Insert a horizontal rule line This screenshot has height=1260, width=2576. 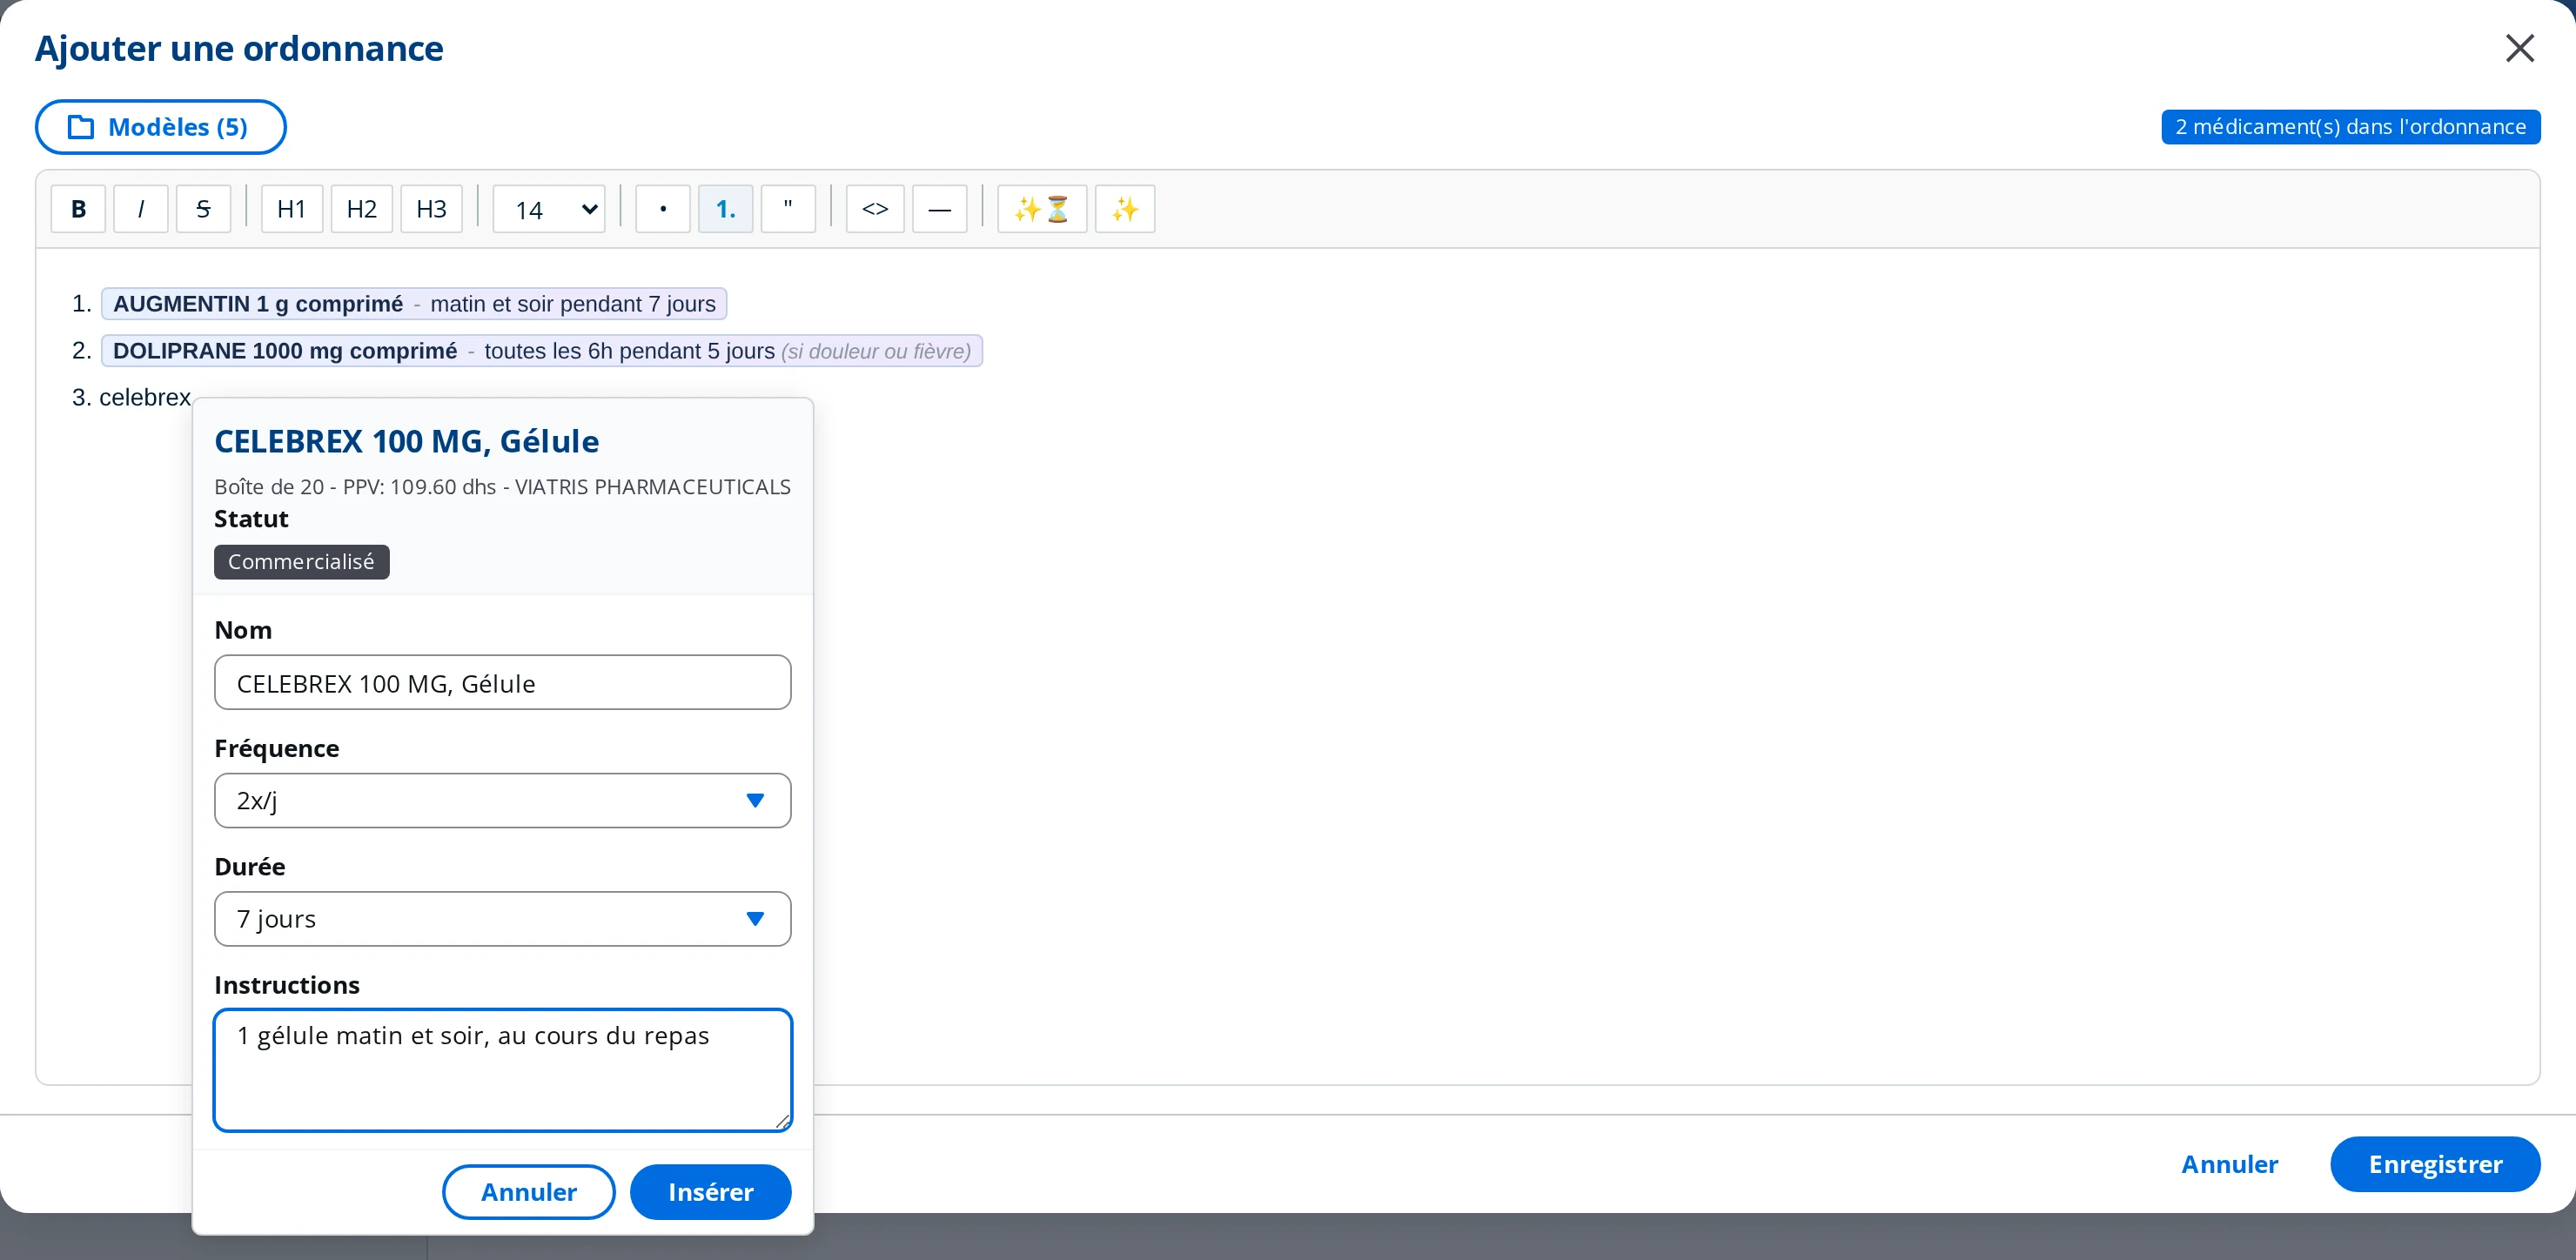tap(940, 209)
